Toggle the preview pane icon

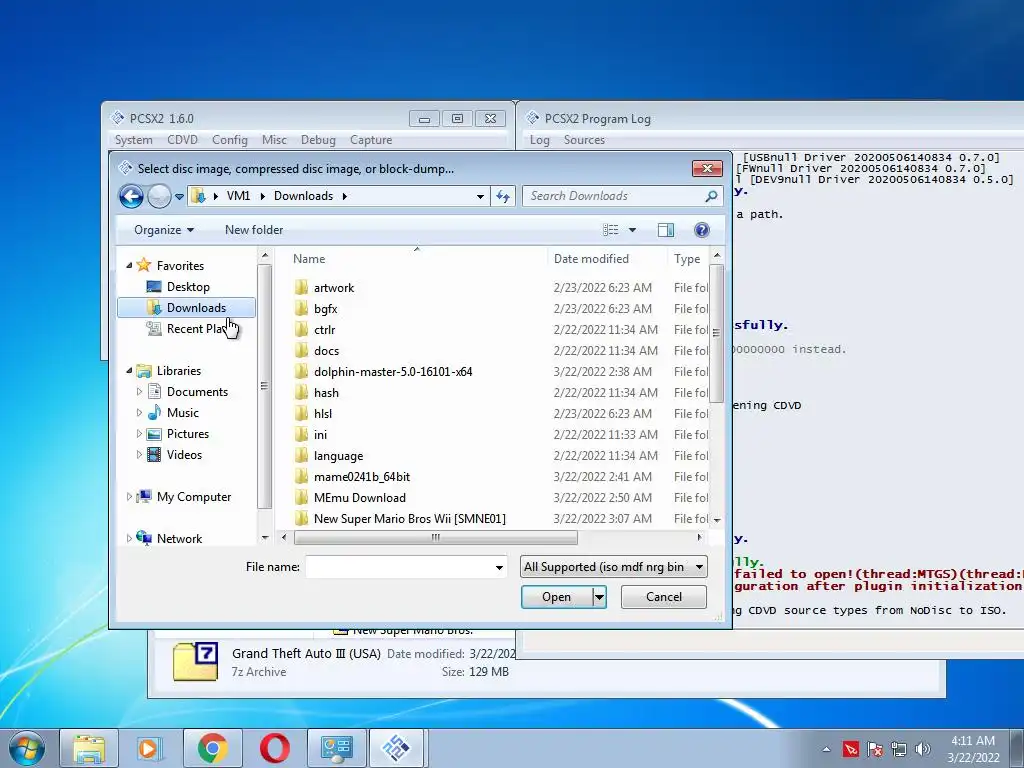tap(665, 230)
